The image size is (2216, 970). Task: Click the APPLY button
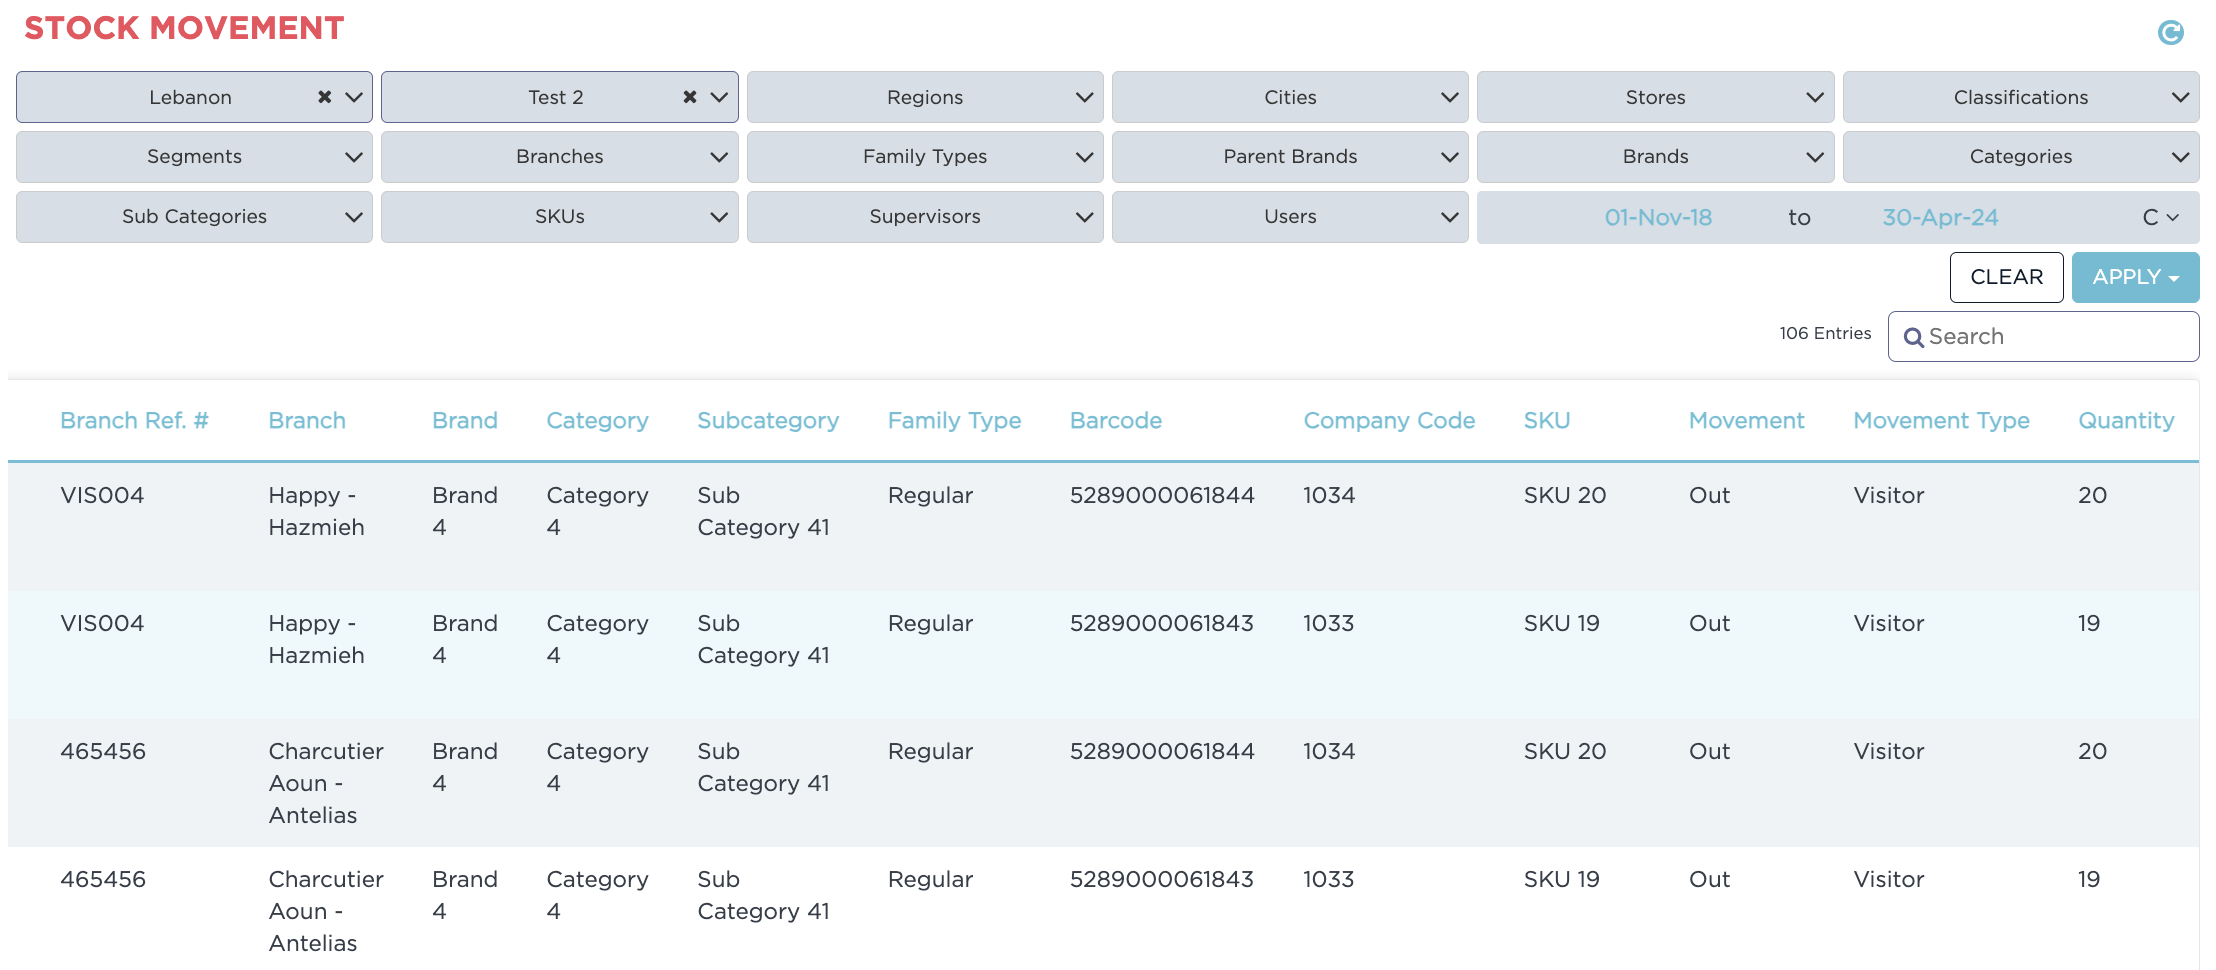(x=2127, y=277)
